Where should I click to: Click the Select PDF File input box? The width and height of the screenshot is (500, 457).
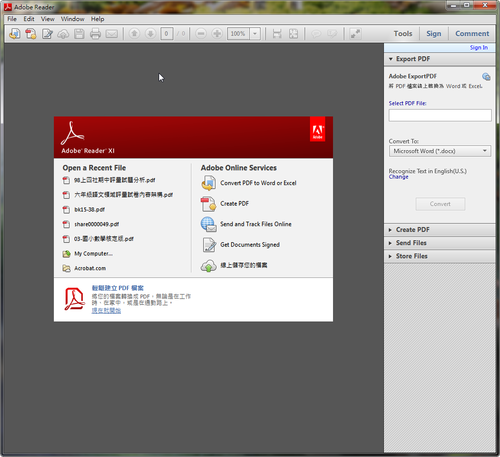pyautogui.click(x=440, y=115)
